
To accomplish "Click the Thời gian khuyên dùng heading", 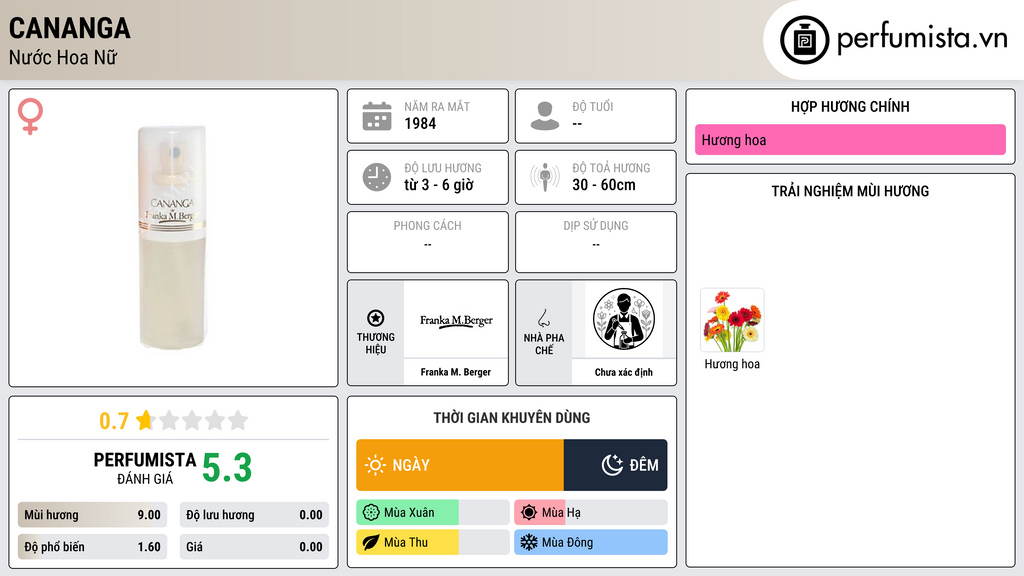I will pos(512,418).
